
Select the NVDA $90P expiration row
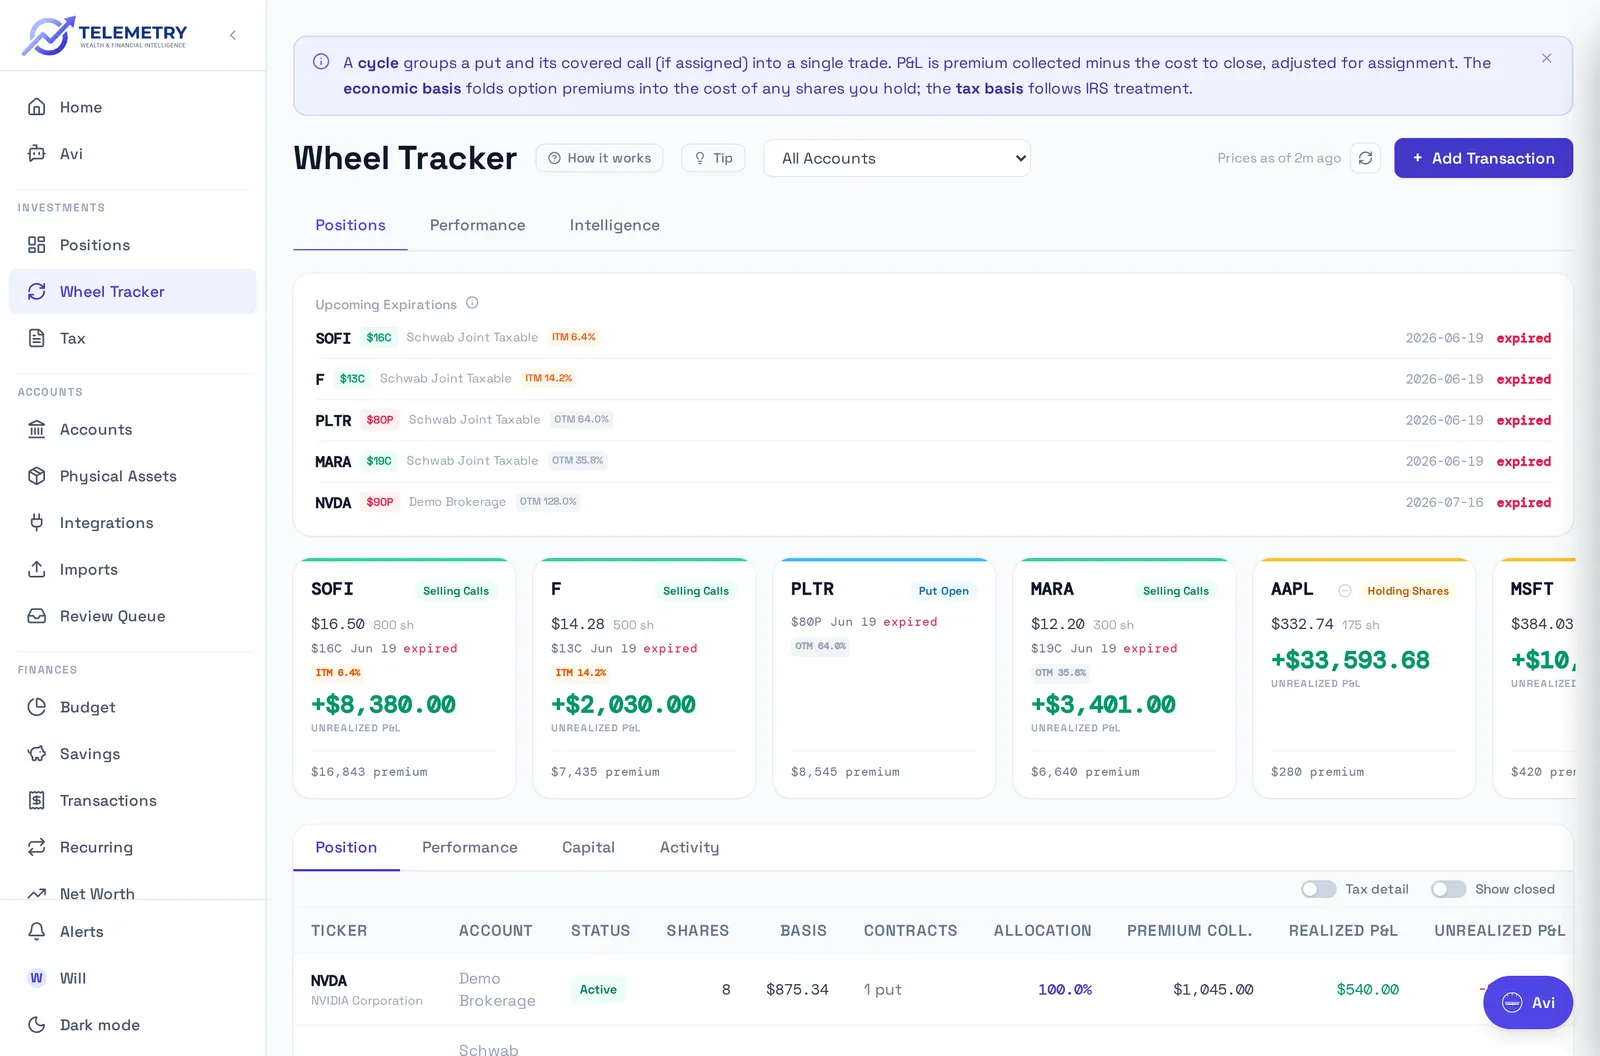click(933, 502)
